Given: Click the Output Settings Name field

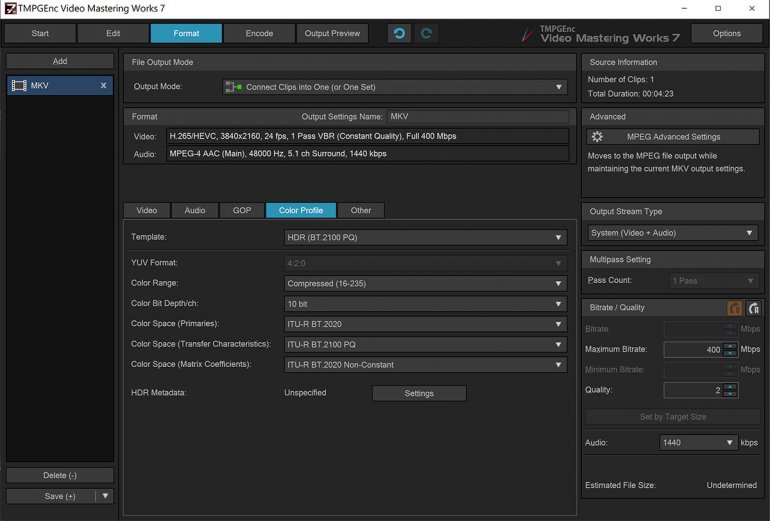Looking at the screenshot, I should click(x=476, y=117).
